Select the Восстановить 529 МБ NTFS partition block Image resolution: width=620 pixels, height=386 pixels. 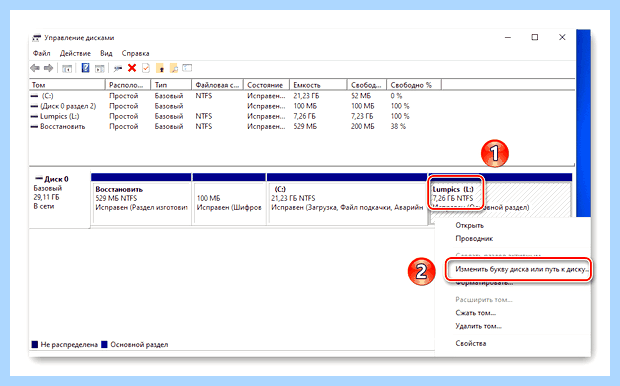point(141,199)
